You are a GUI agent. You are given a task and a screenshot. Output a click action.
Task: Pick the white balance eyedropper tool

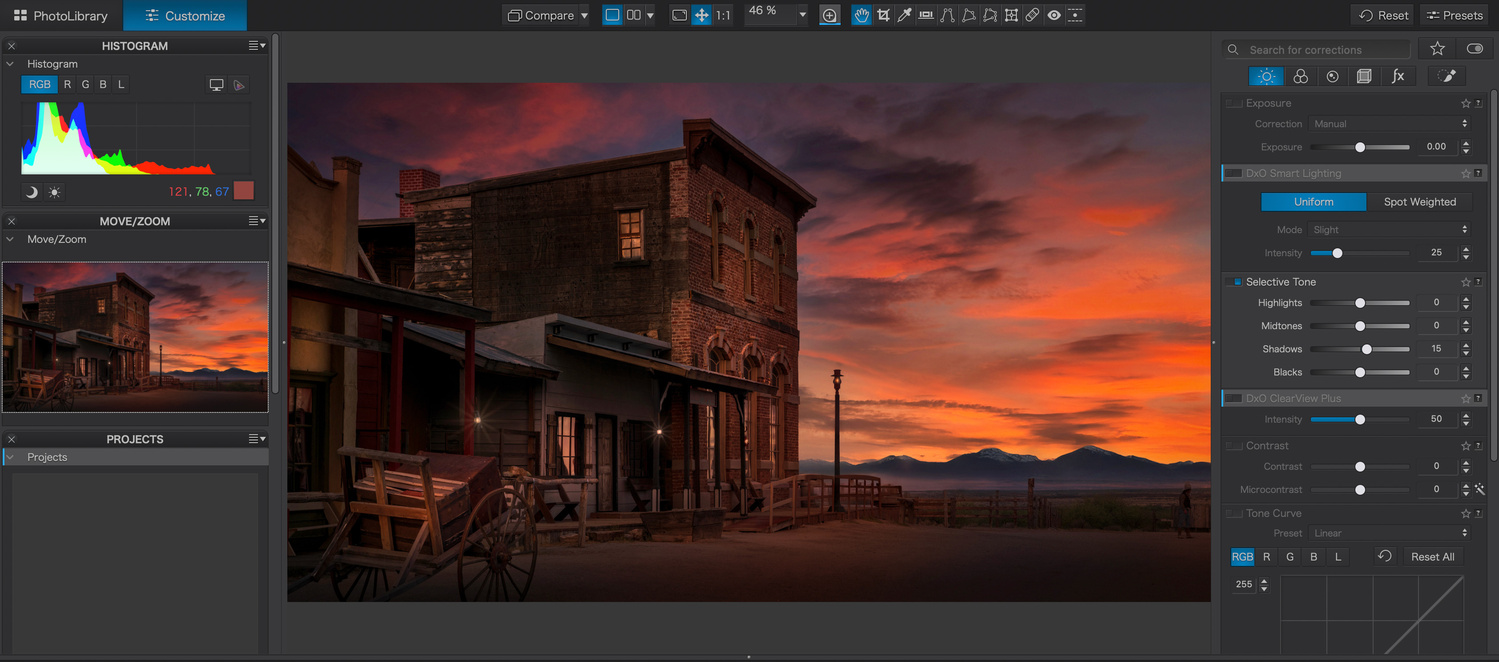tap(904, 15)
